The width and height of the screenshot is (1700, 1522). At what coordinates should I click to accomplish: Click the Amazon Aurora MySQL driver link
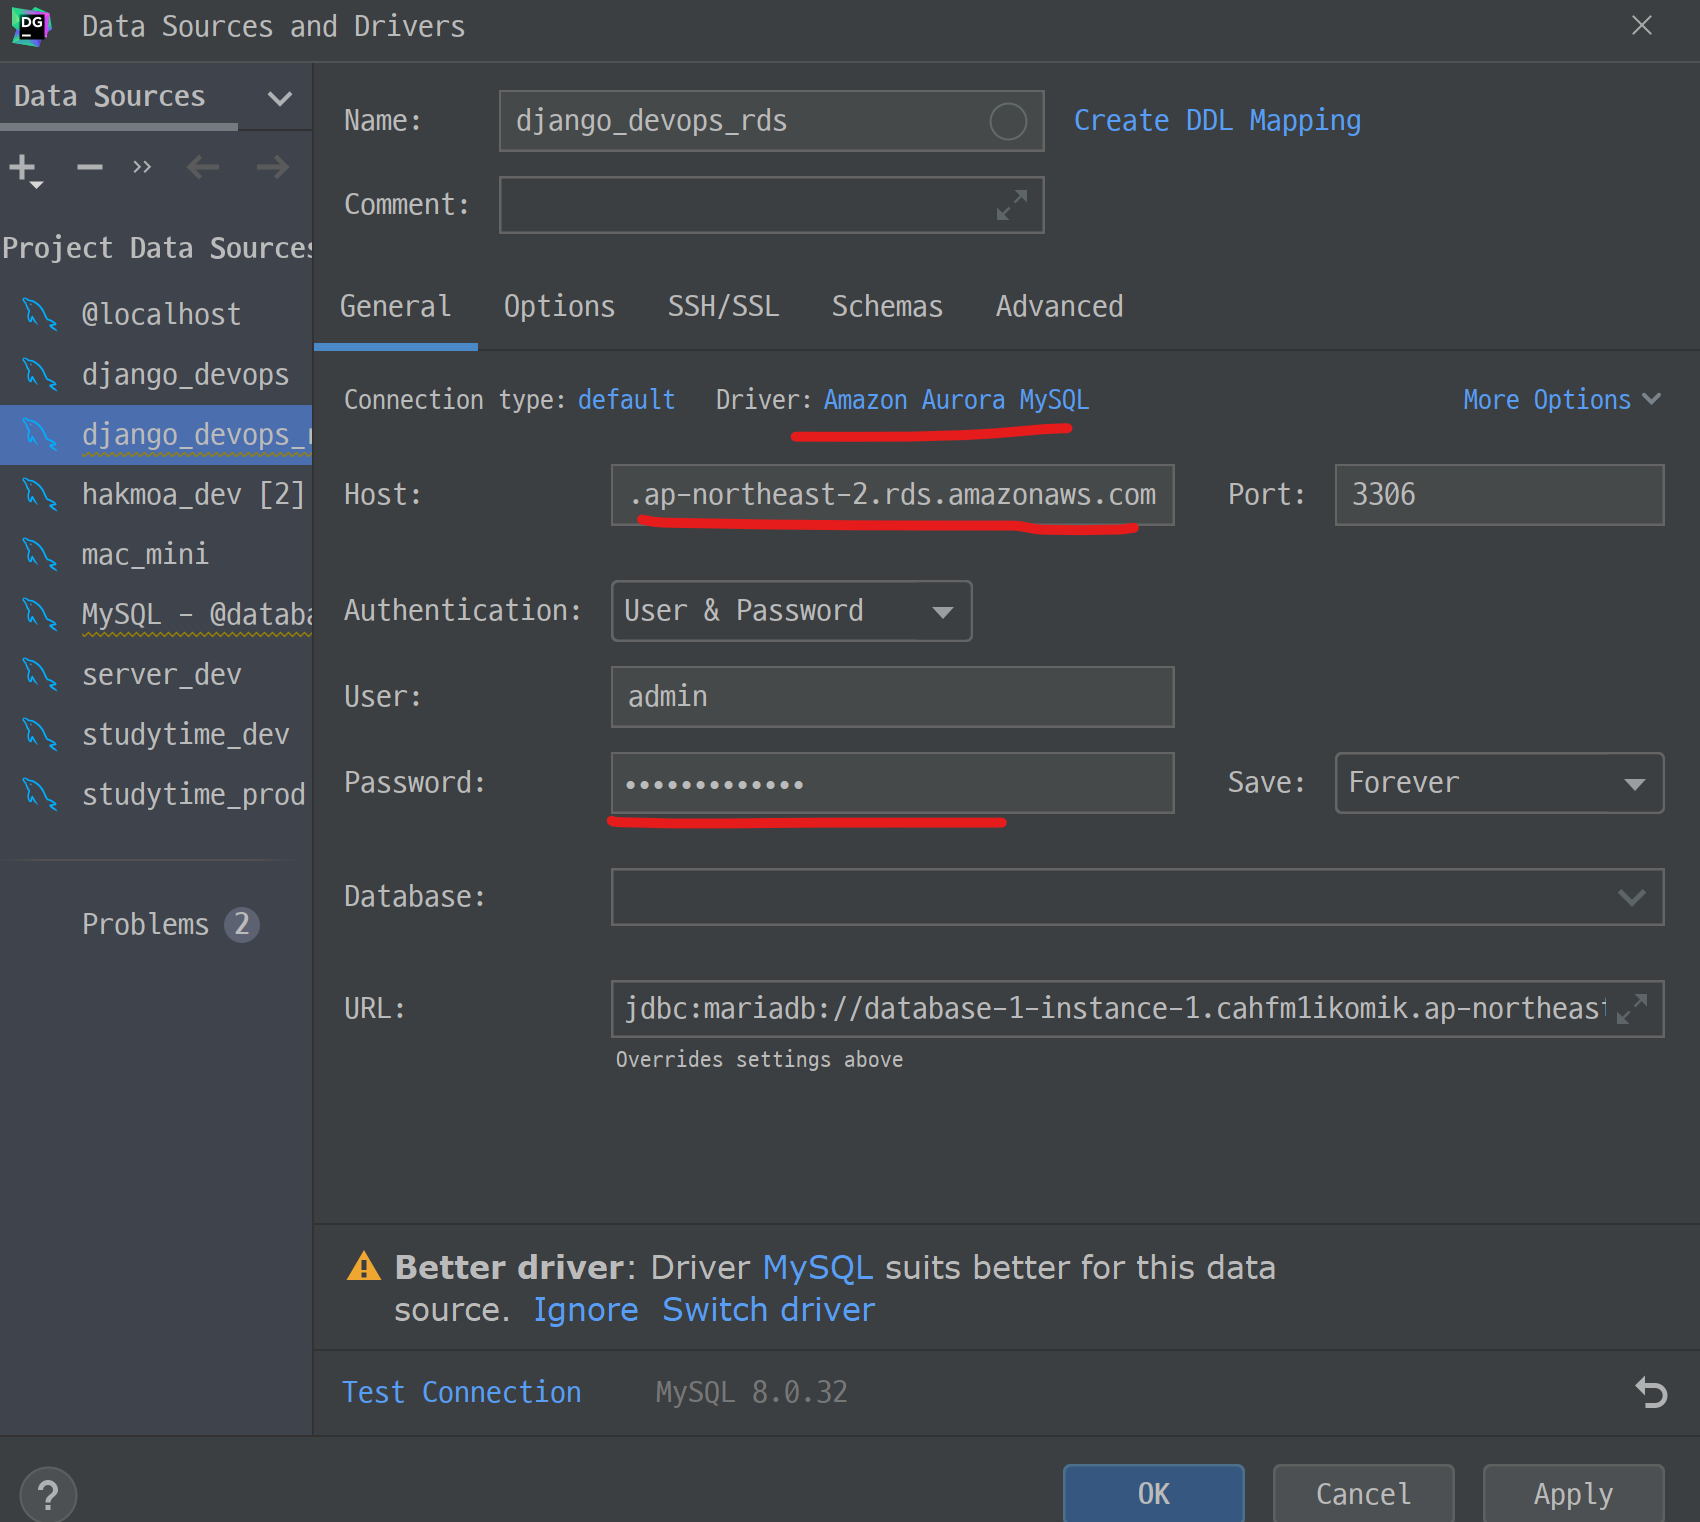click(x=956, y=400)
